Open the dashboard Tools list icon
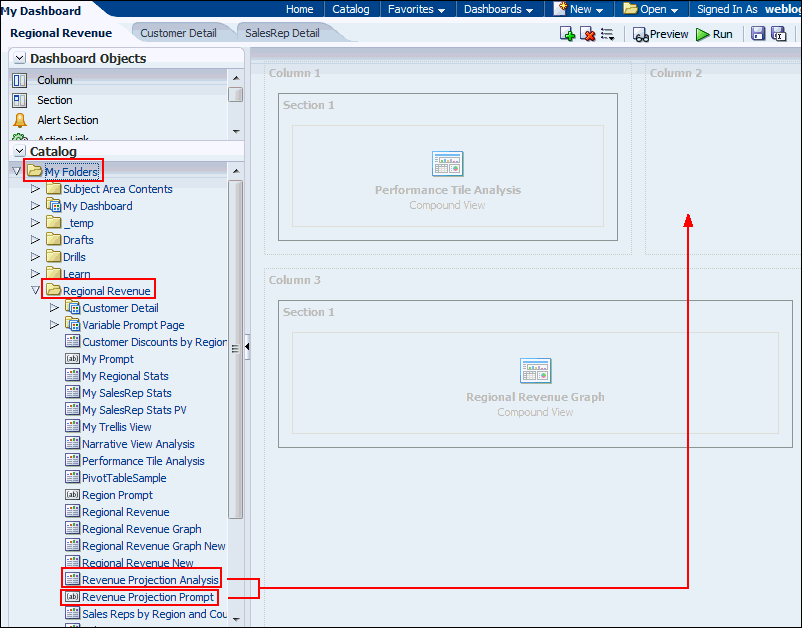Image resolution: width=802 pixels, height=628 pixels. (x=608, y=34)
